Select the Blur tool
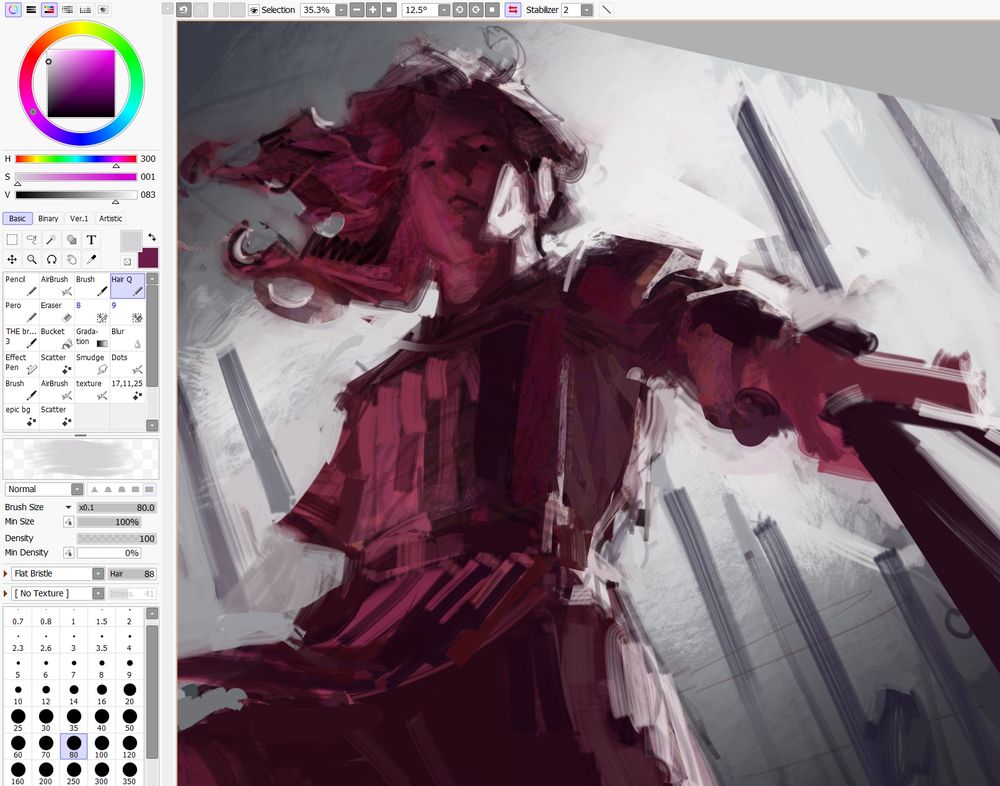Screen dimensions: 1000x786 (128, 338)
